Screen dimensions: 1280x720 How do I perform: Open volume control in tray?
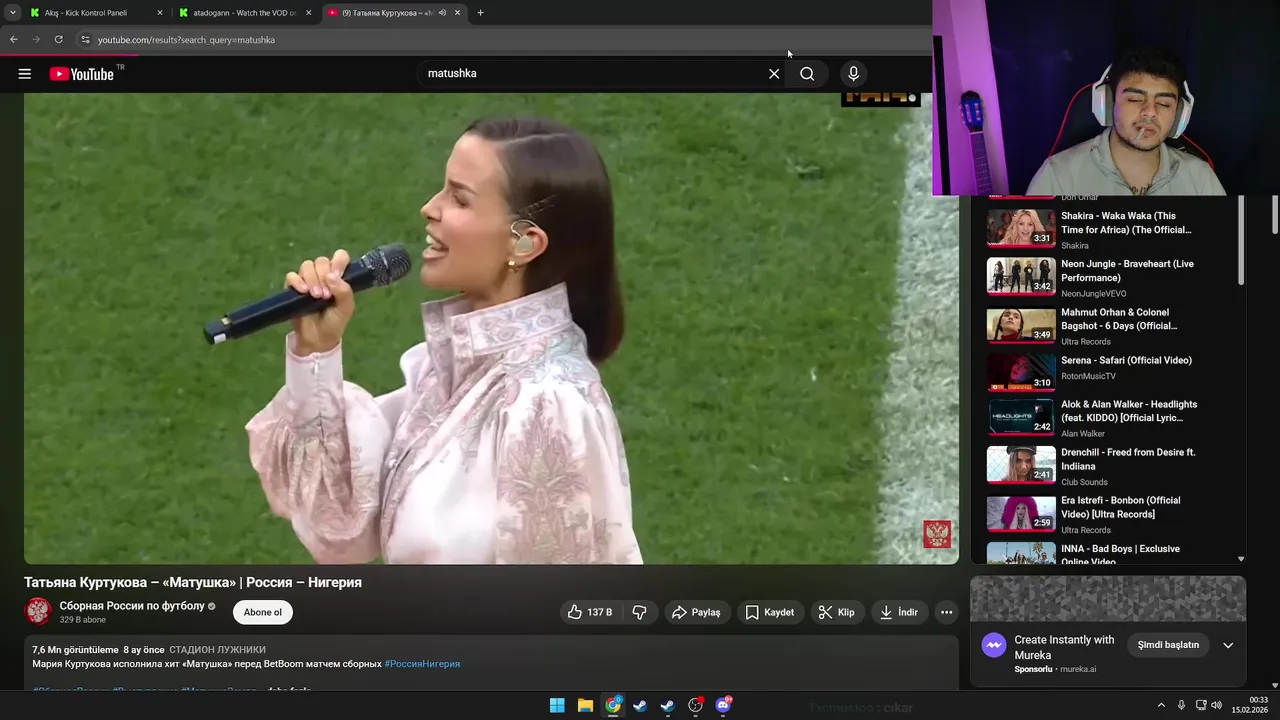[x=1216, y=705]
